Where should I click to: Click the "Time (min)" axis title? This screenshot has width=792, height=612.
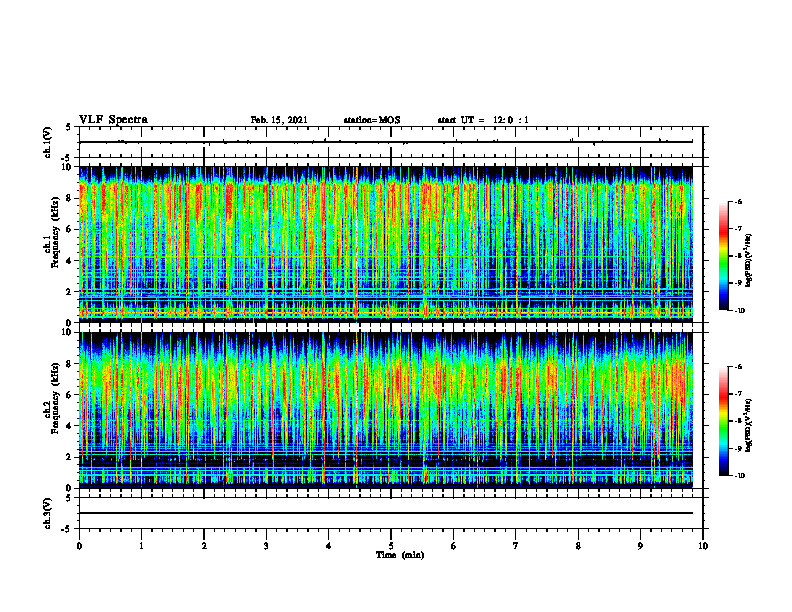(x=400, y=555)
